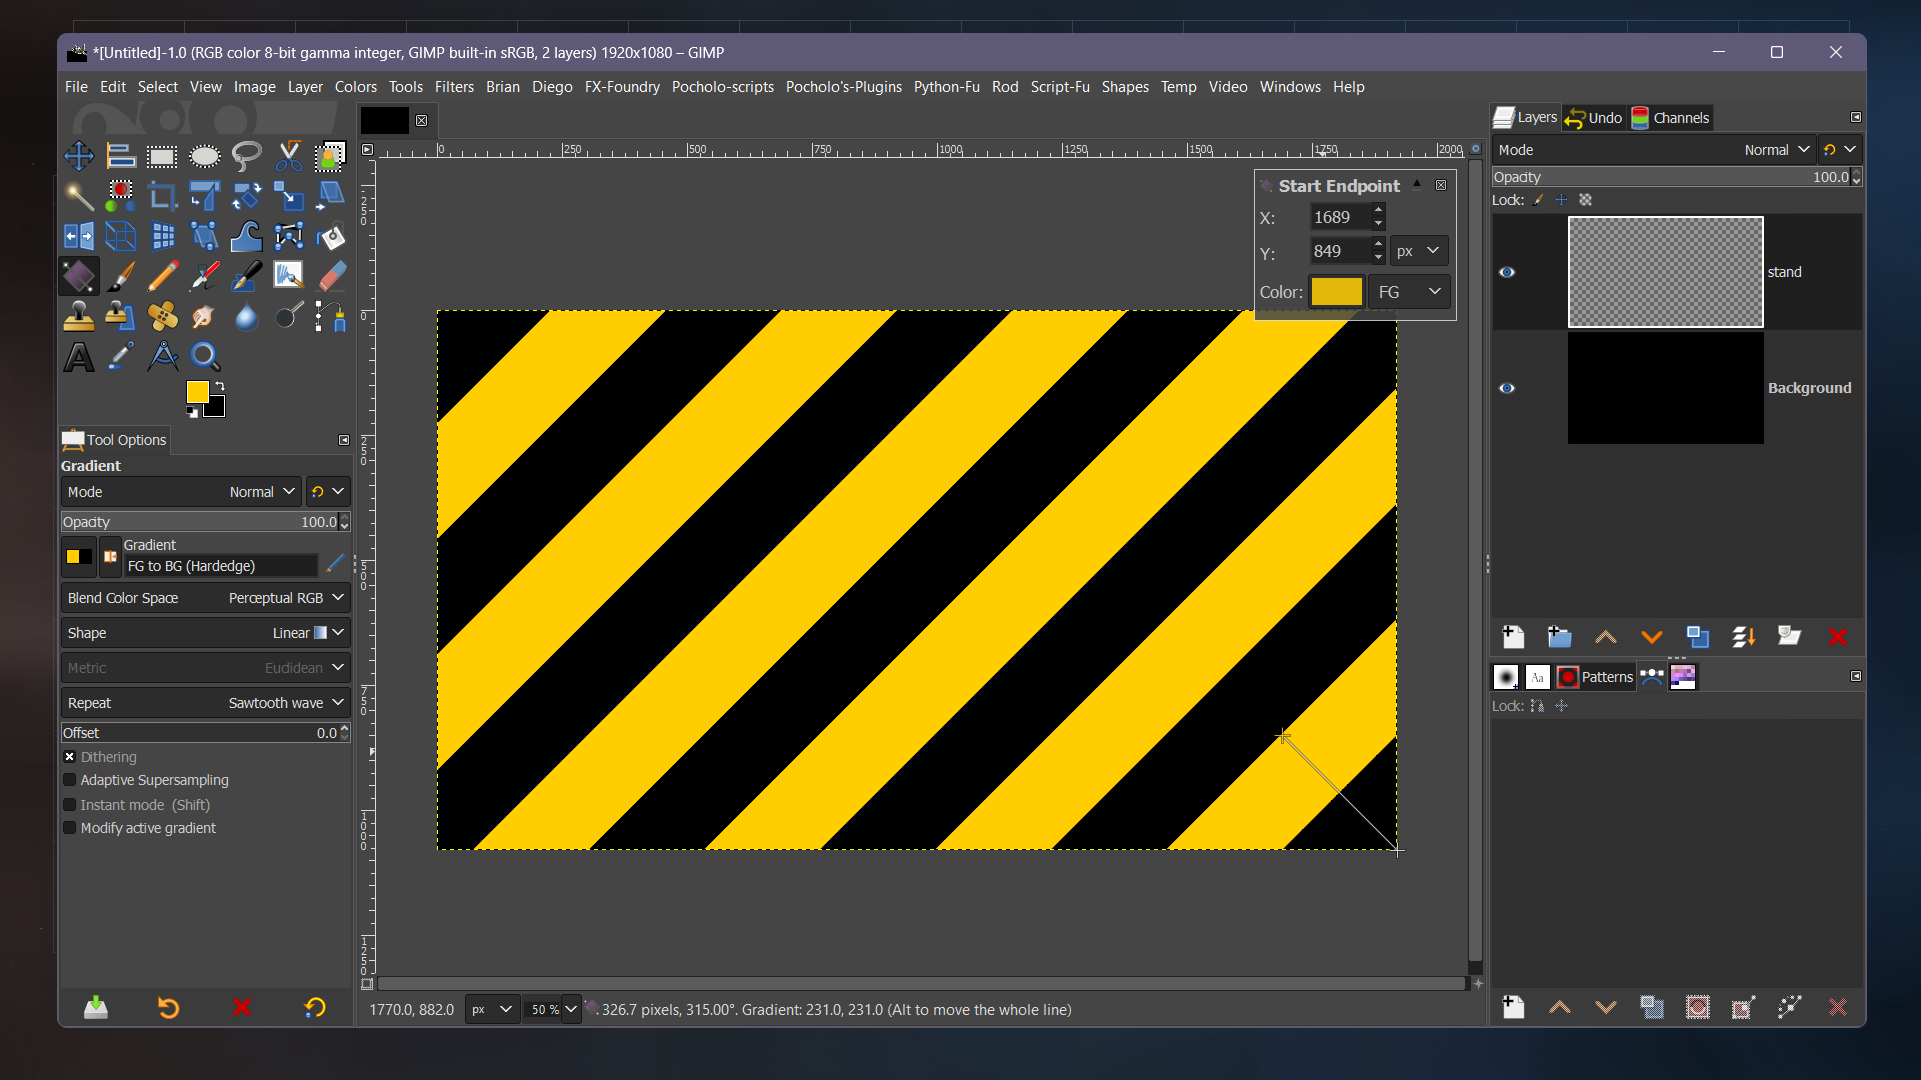Open the Filters menu
The width and height of the screenshot is (1921, 1080).
click(454, 87)
